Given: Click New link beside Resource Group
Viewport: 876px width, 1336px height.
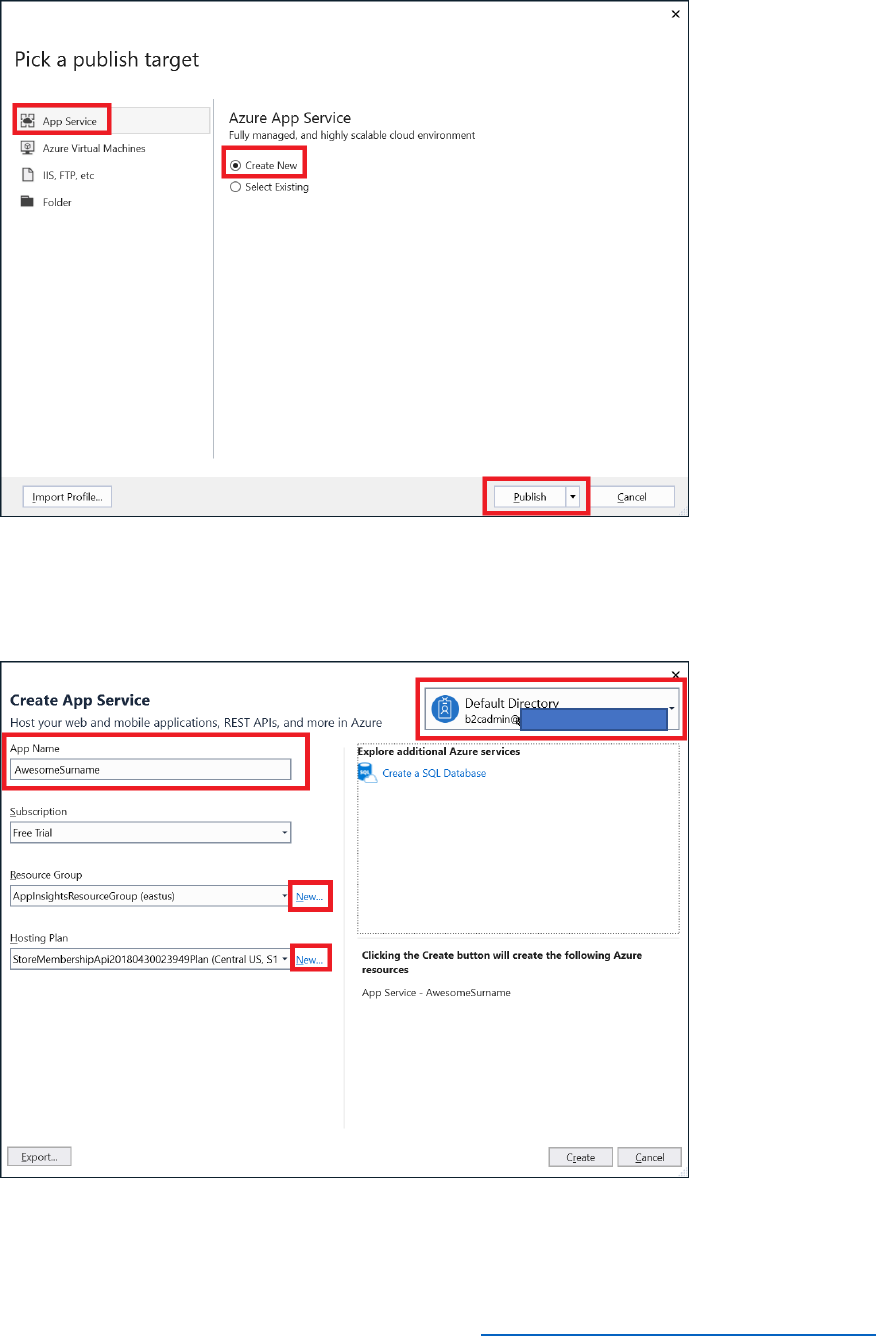Looking at the screenshot, I should pyautogui.click(x=309, y=897).
